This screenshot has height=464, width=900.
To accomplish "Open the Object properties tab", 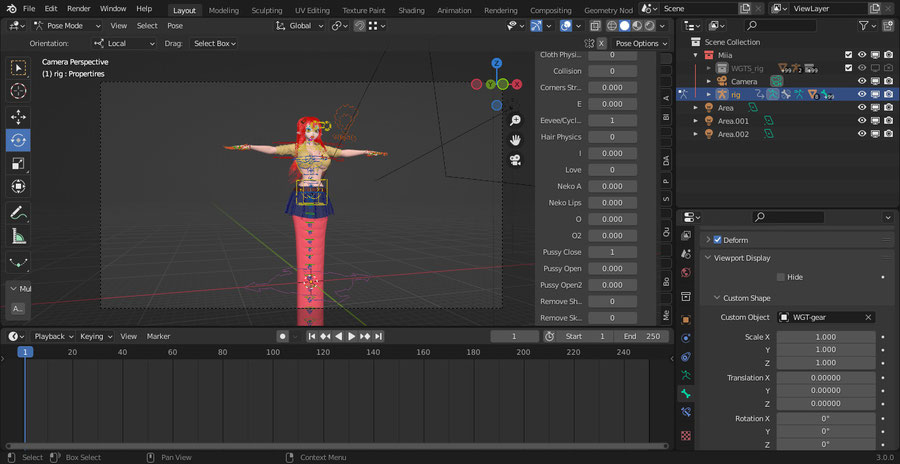I will [686, 319].
